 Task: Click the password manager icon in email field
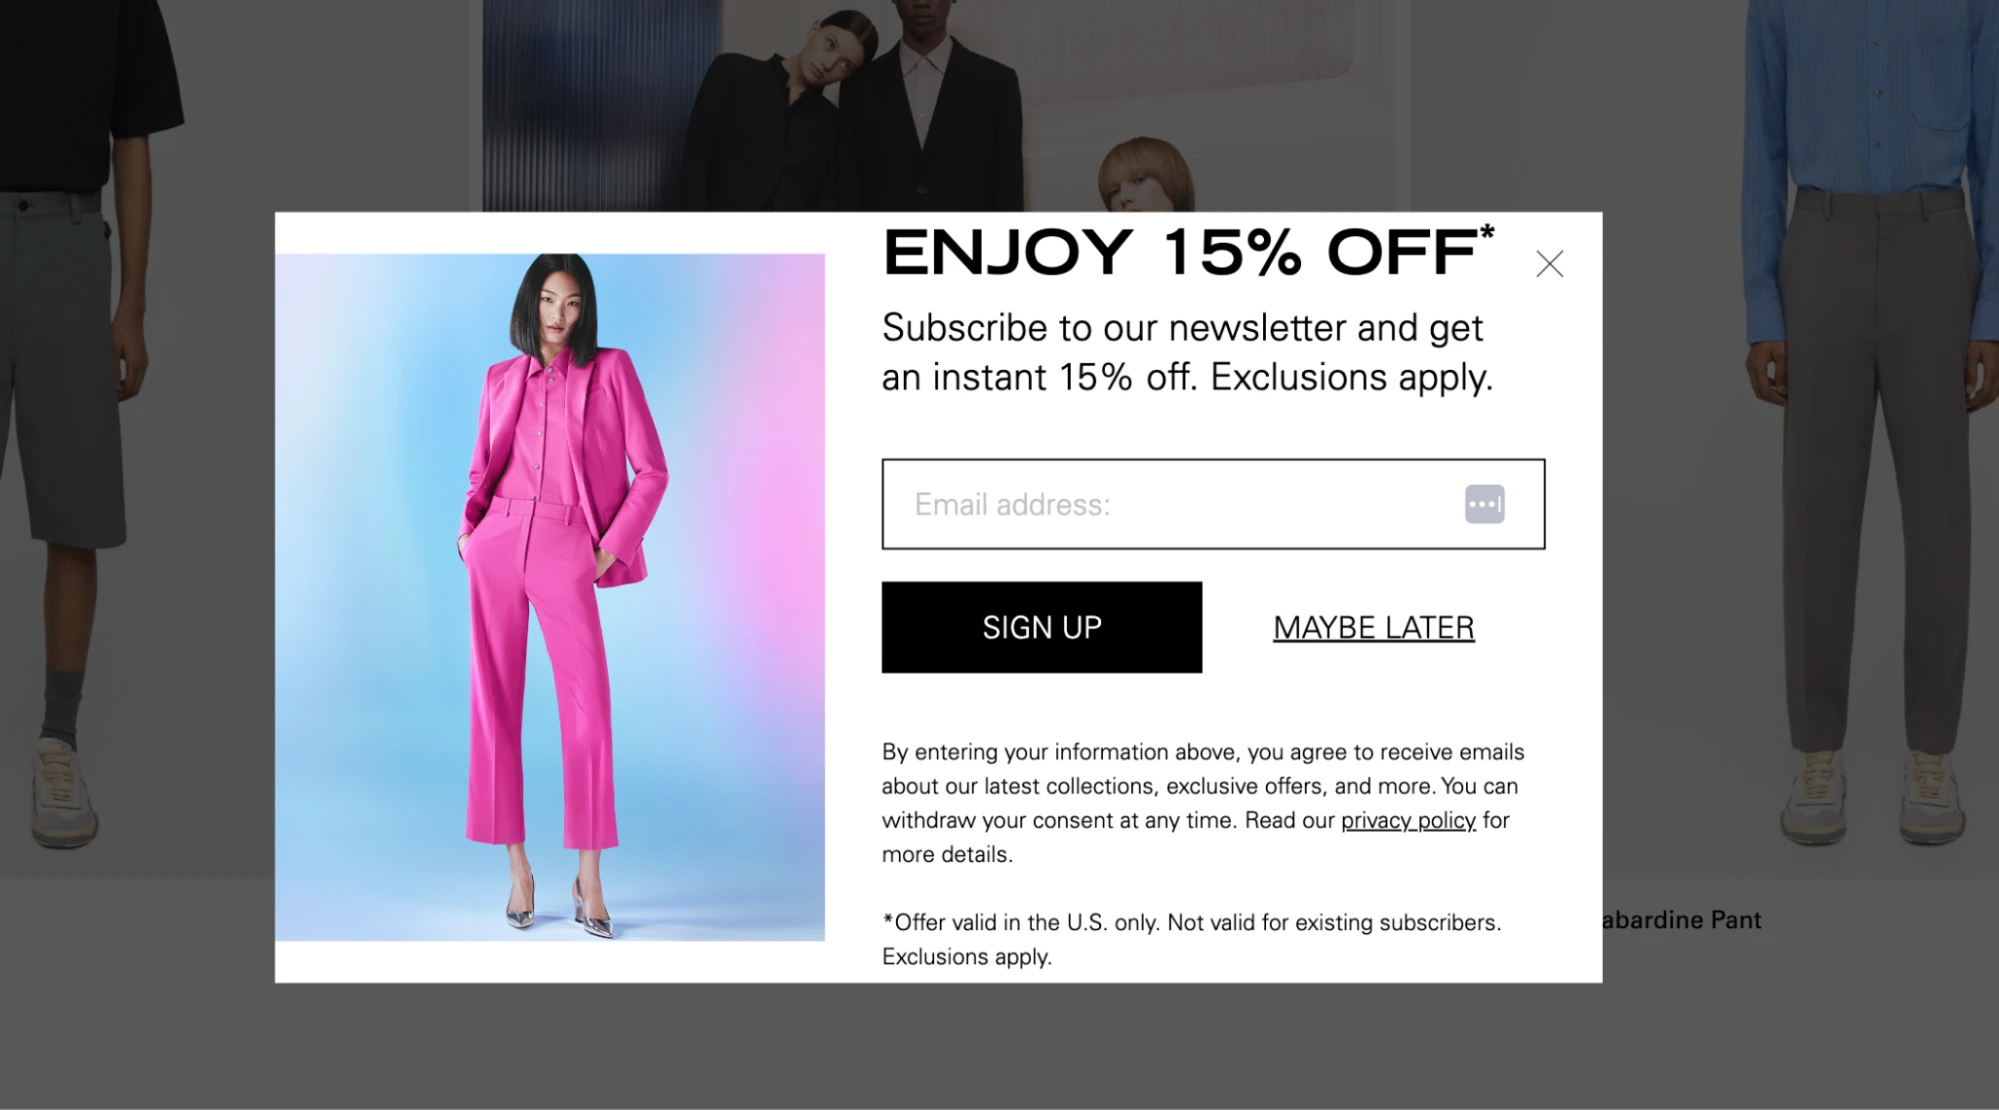(x=1484, y=504)
